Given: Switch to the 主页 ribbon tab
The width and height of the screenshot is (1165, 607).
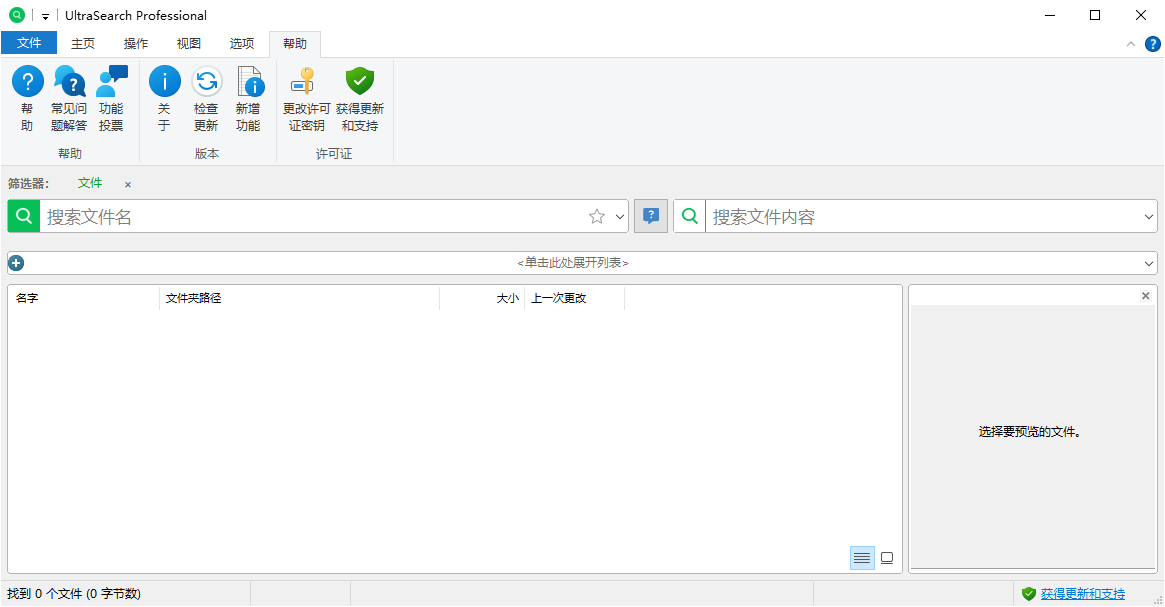Looking at the screenshot, I should click(x=83, y=43).
